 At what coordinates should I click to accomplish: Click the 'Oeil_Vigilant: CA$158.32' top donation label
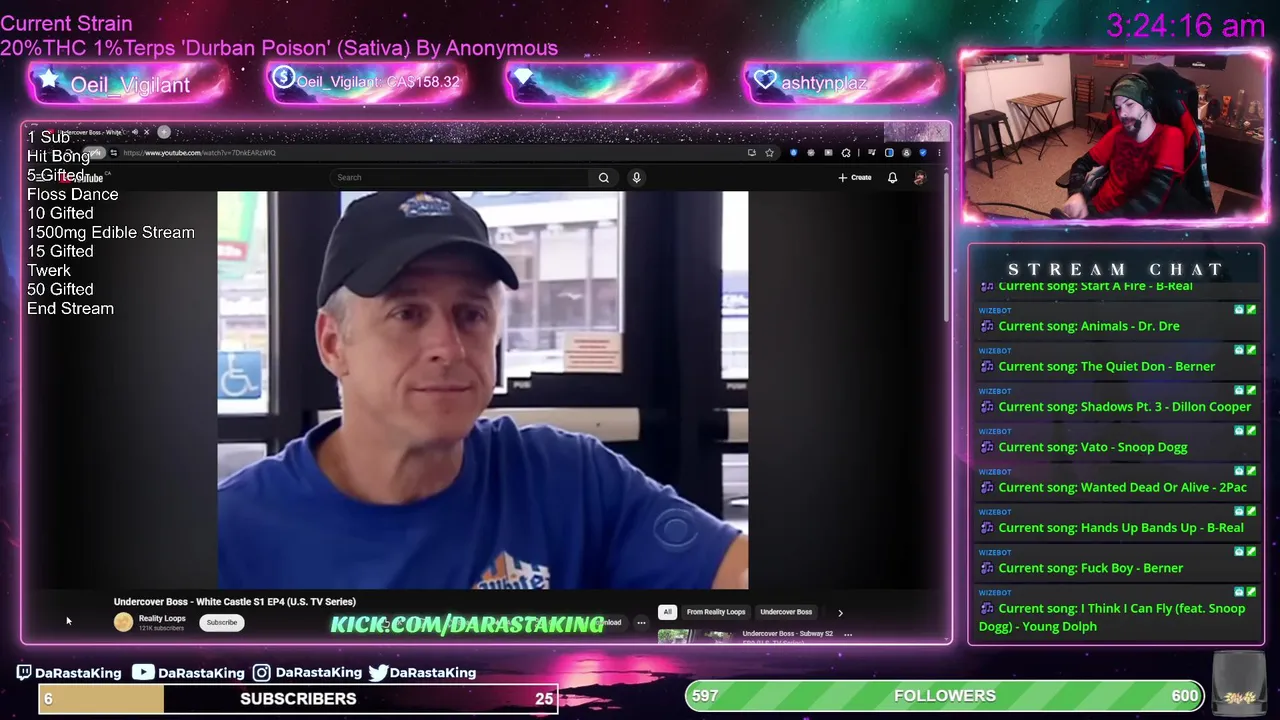378,82
